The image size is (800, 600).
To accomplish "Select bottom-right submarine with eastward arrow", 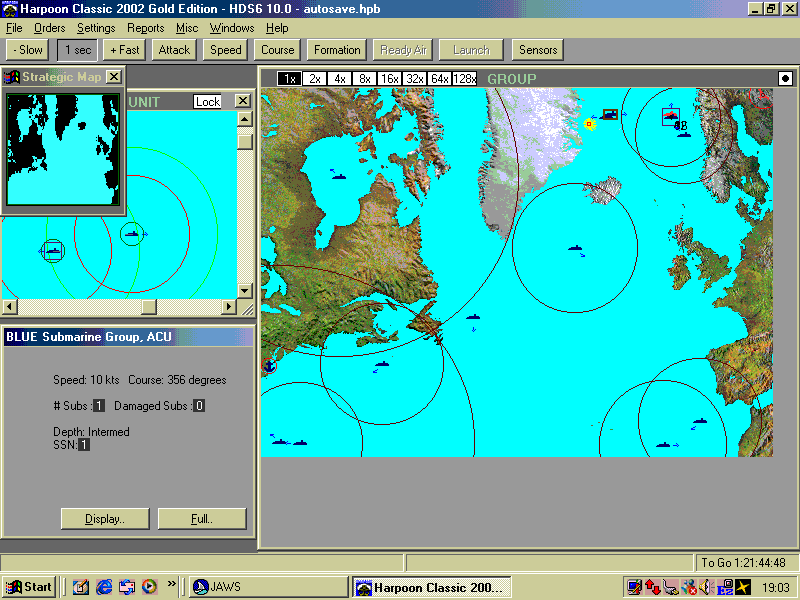I will pos(663,445).
